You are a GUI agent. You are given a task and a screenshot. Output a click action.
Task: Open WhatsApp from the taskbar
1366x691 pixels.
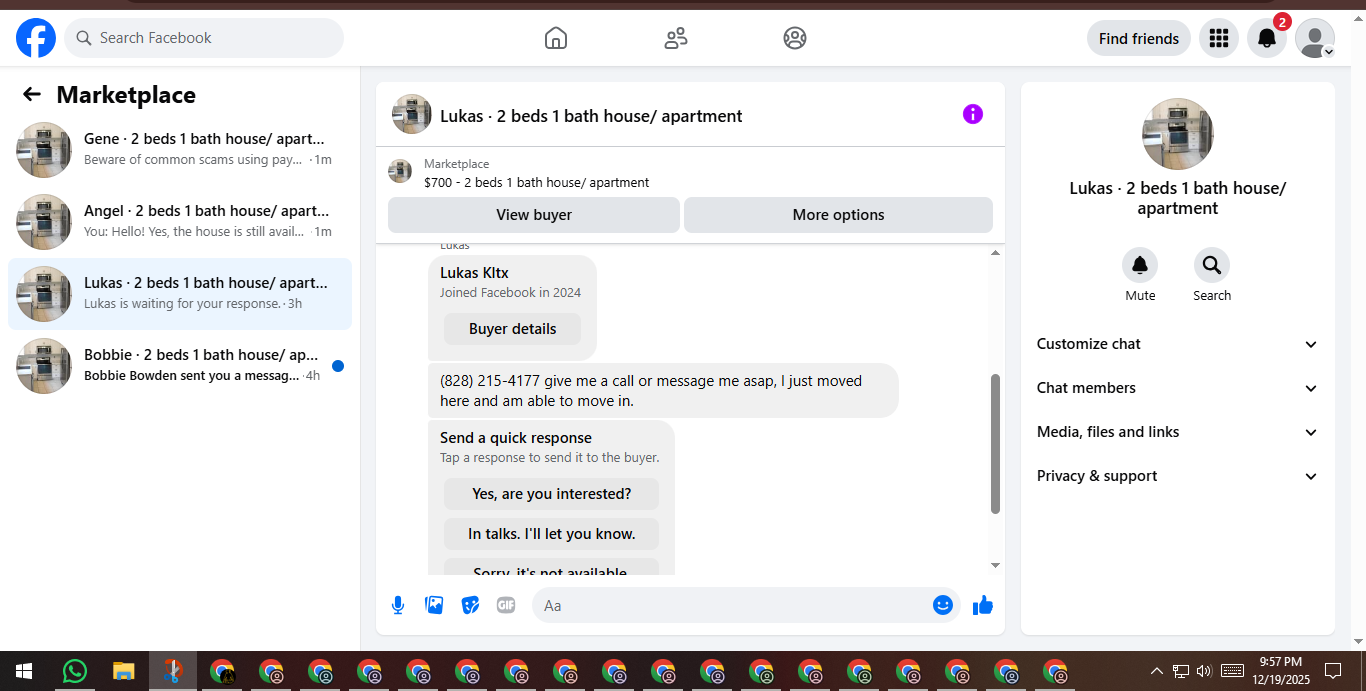coord(74,671)
